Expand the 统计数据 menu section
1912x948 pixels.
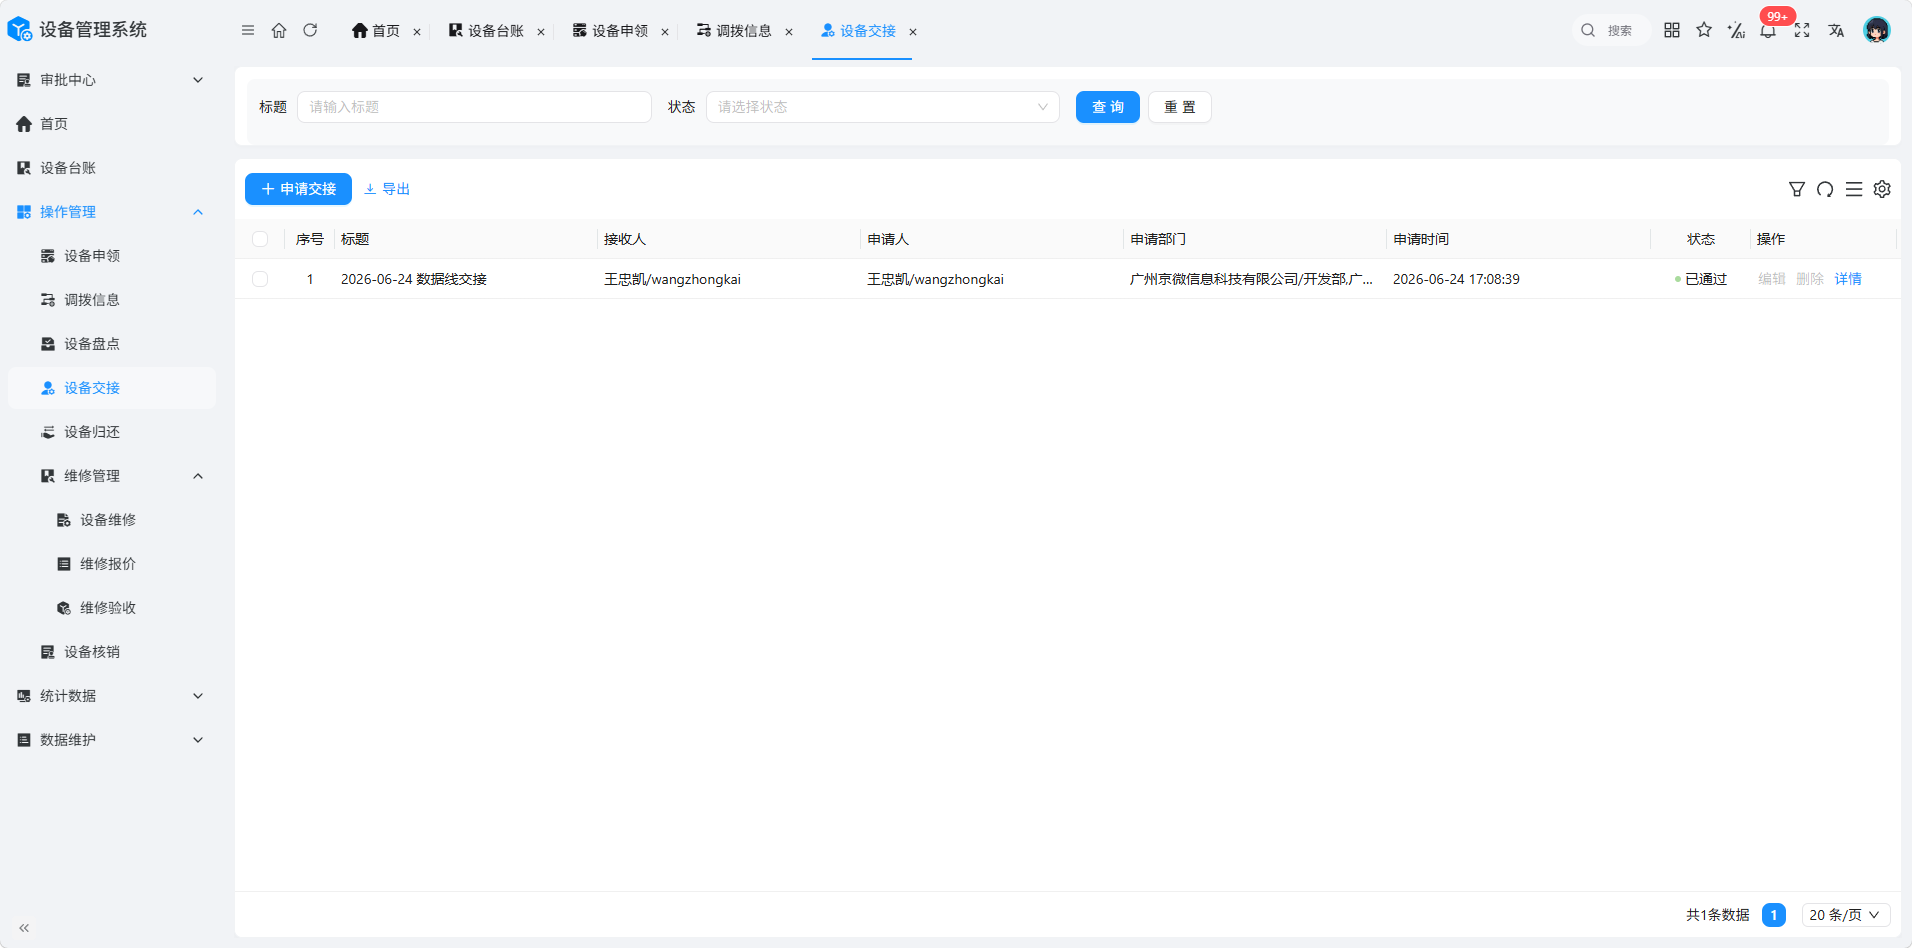click(110, 696)
